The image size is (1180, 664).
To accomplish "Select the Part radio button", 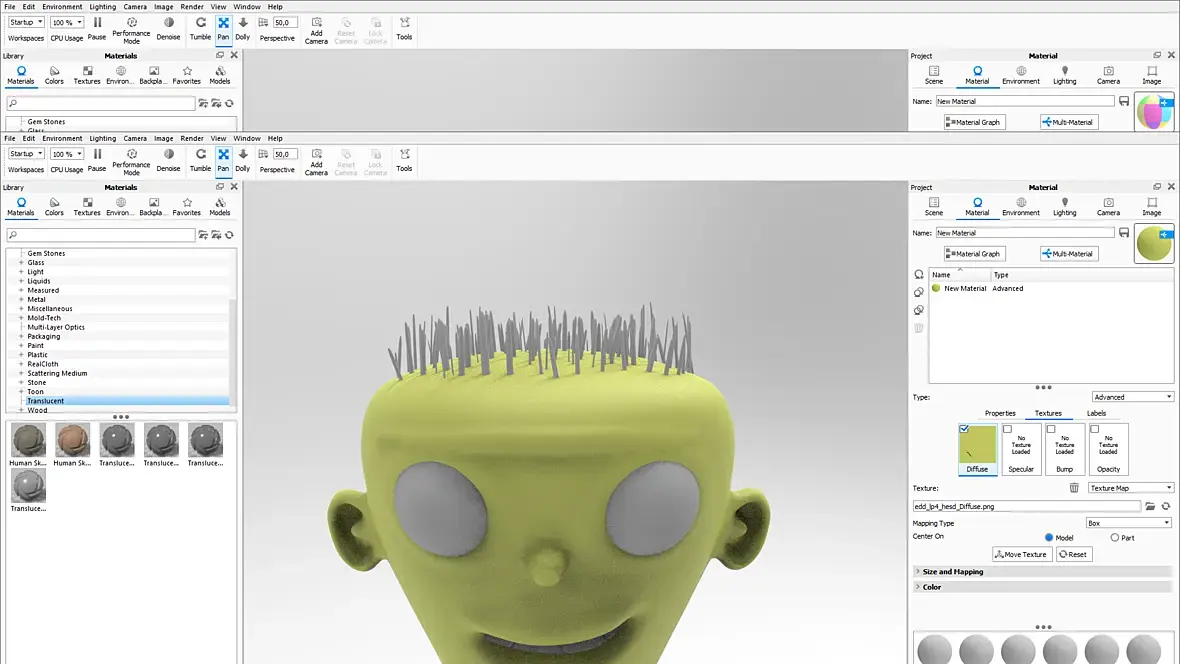I will [x=1115, y=538].
